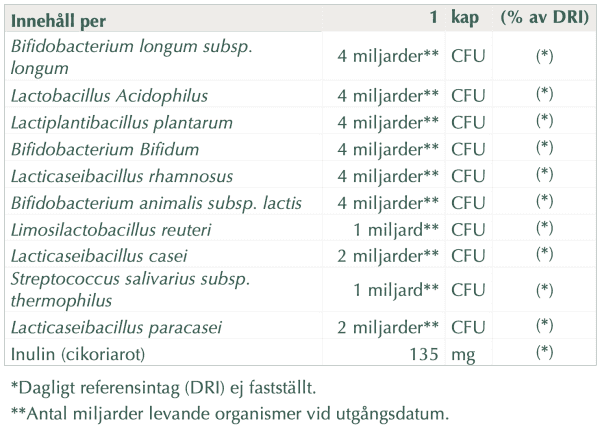Click the 135 amount in the Inulin row
600x430 pixels.
coord(425,353)
